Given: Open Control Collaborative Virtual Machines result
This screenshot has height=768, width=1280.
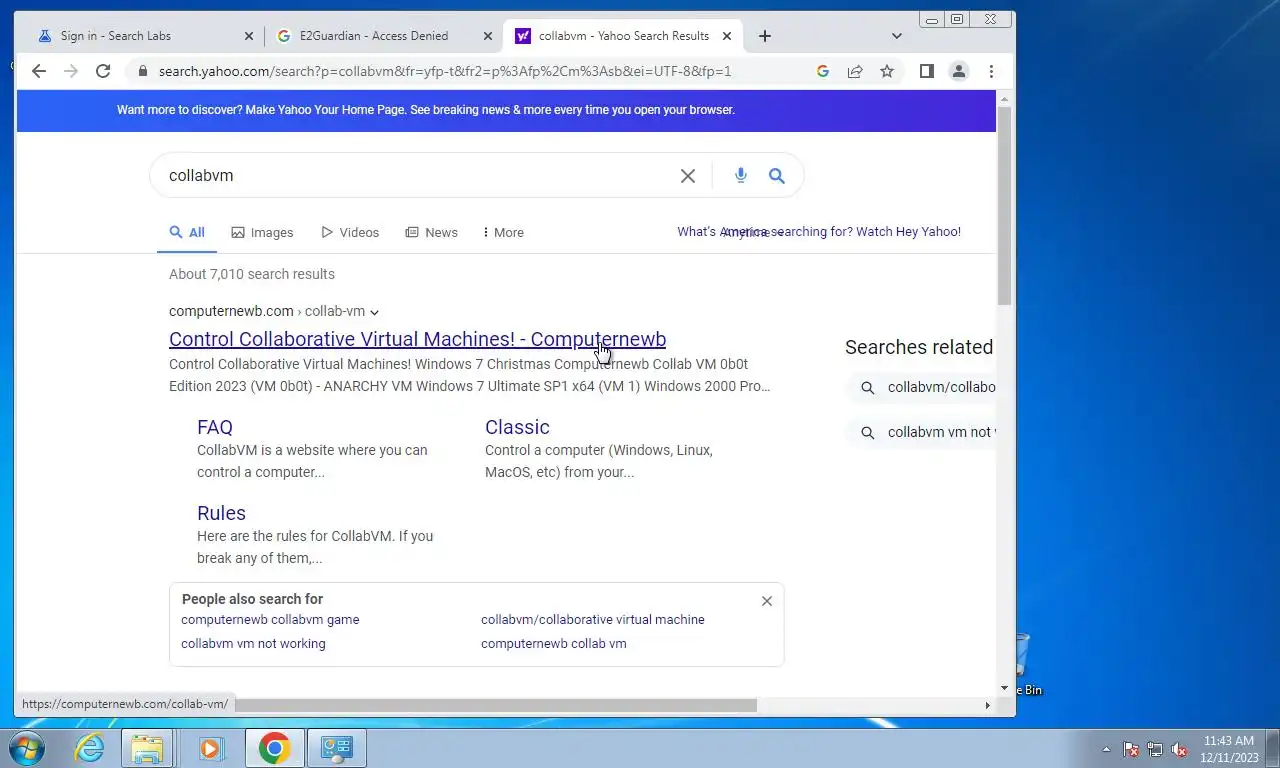Looking at the screenshot, I should click(x=417, y=339).
